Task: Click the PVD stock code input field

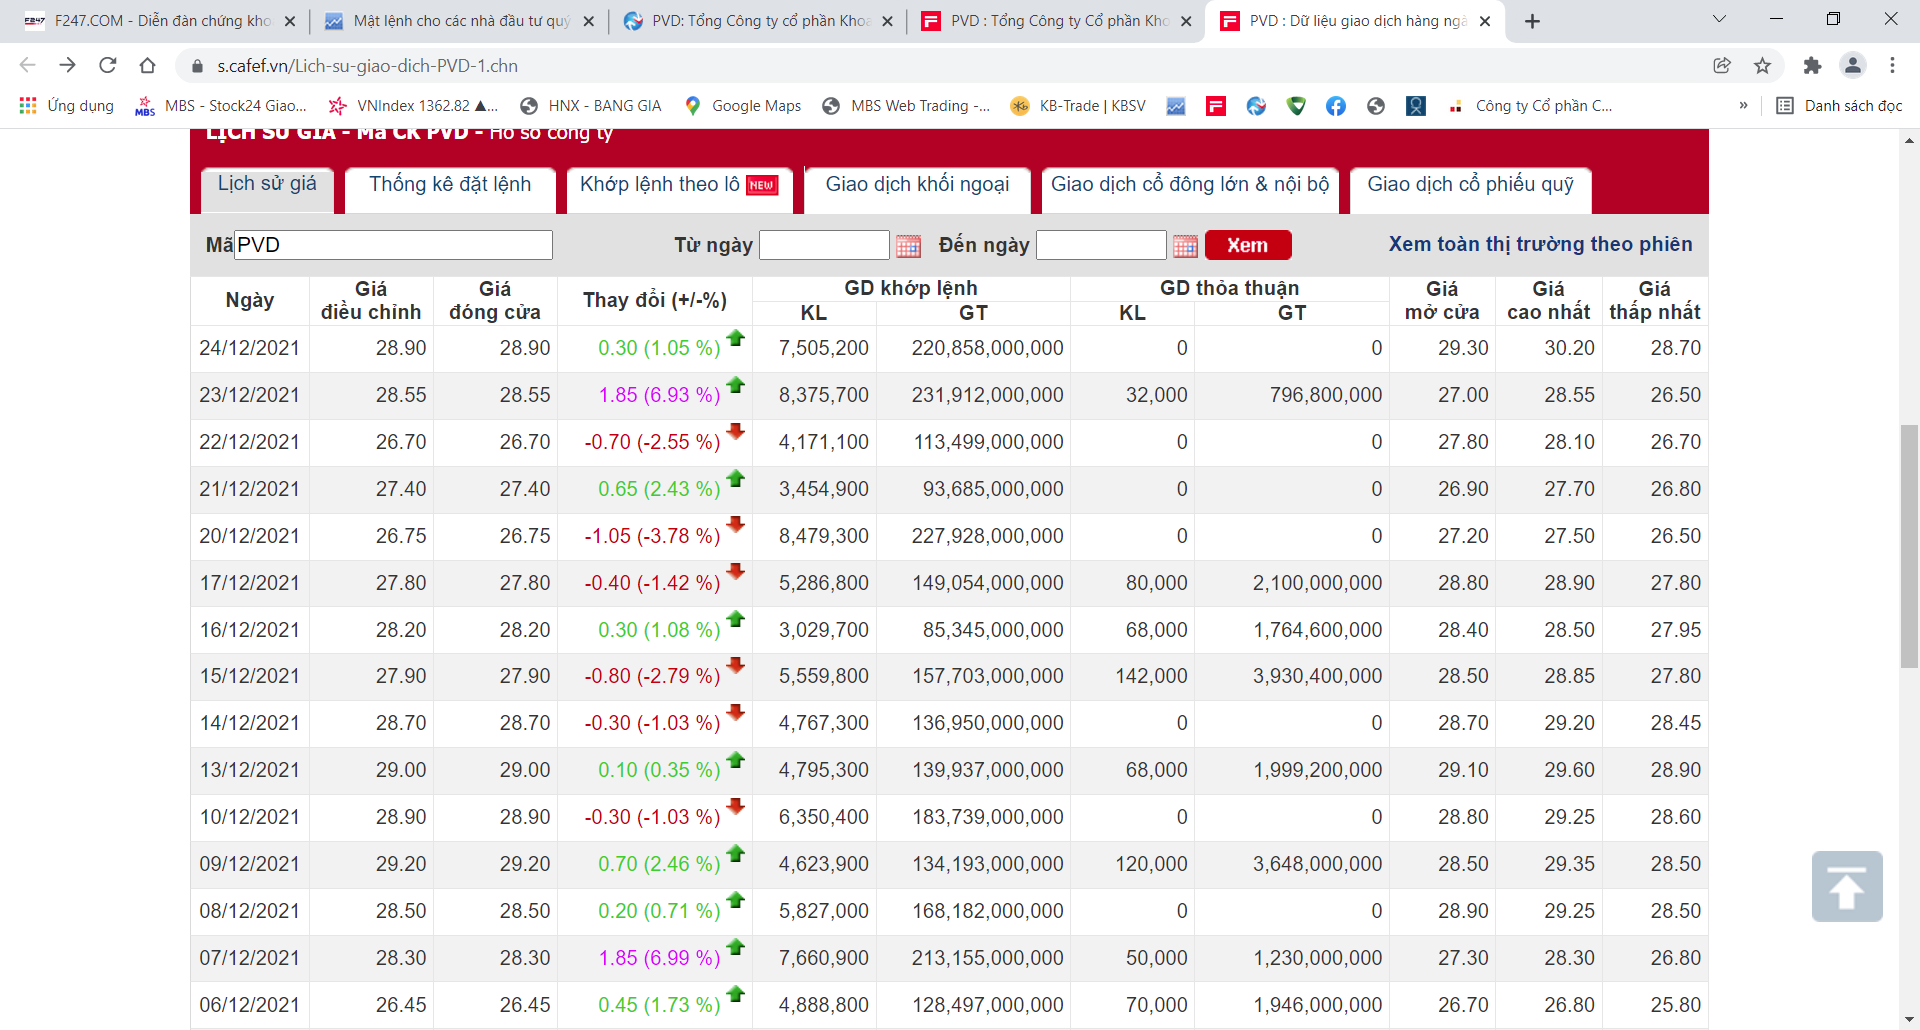Action: coord(393,245)
